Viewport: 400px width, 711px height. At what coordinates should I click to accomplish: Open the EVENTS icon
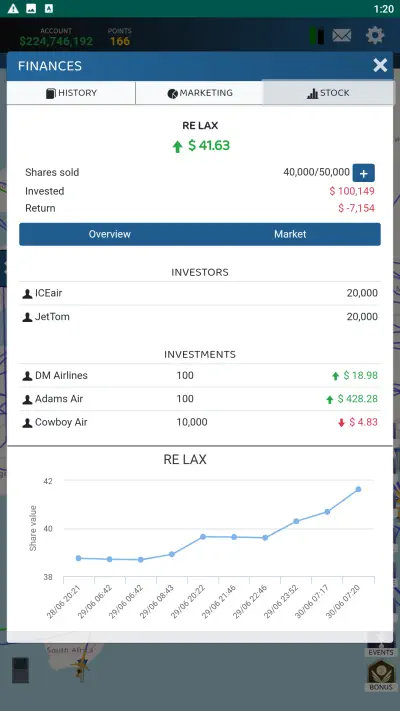coord(380,649)
